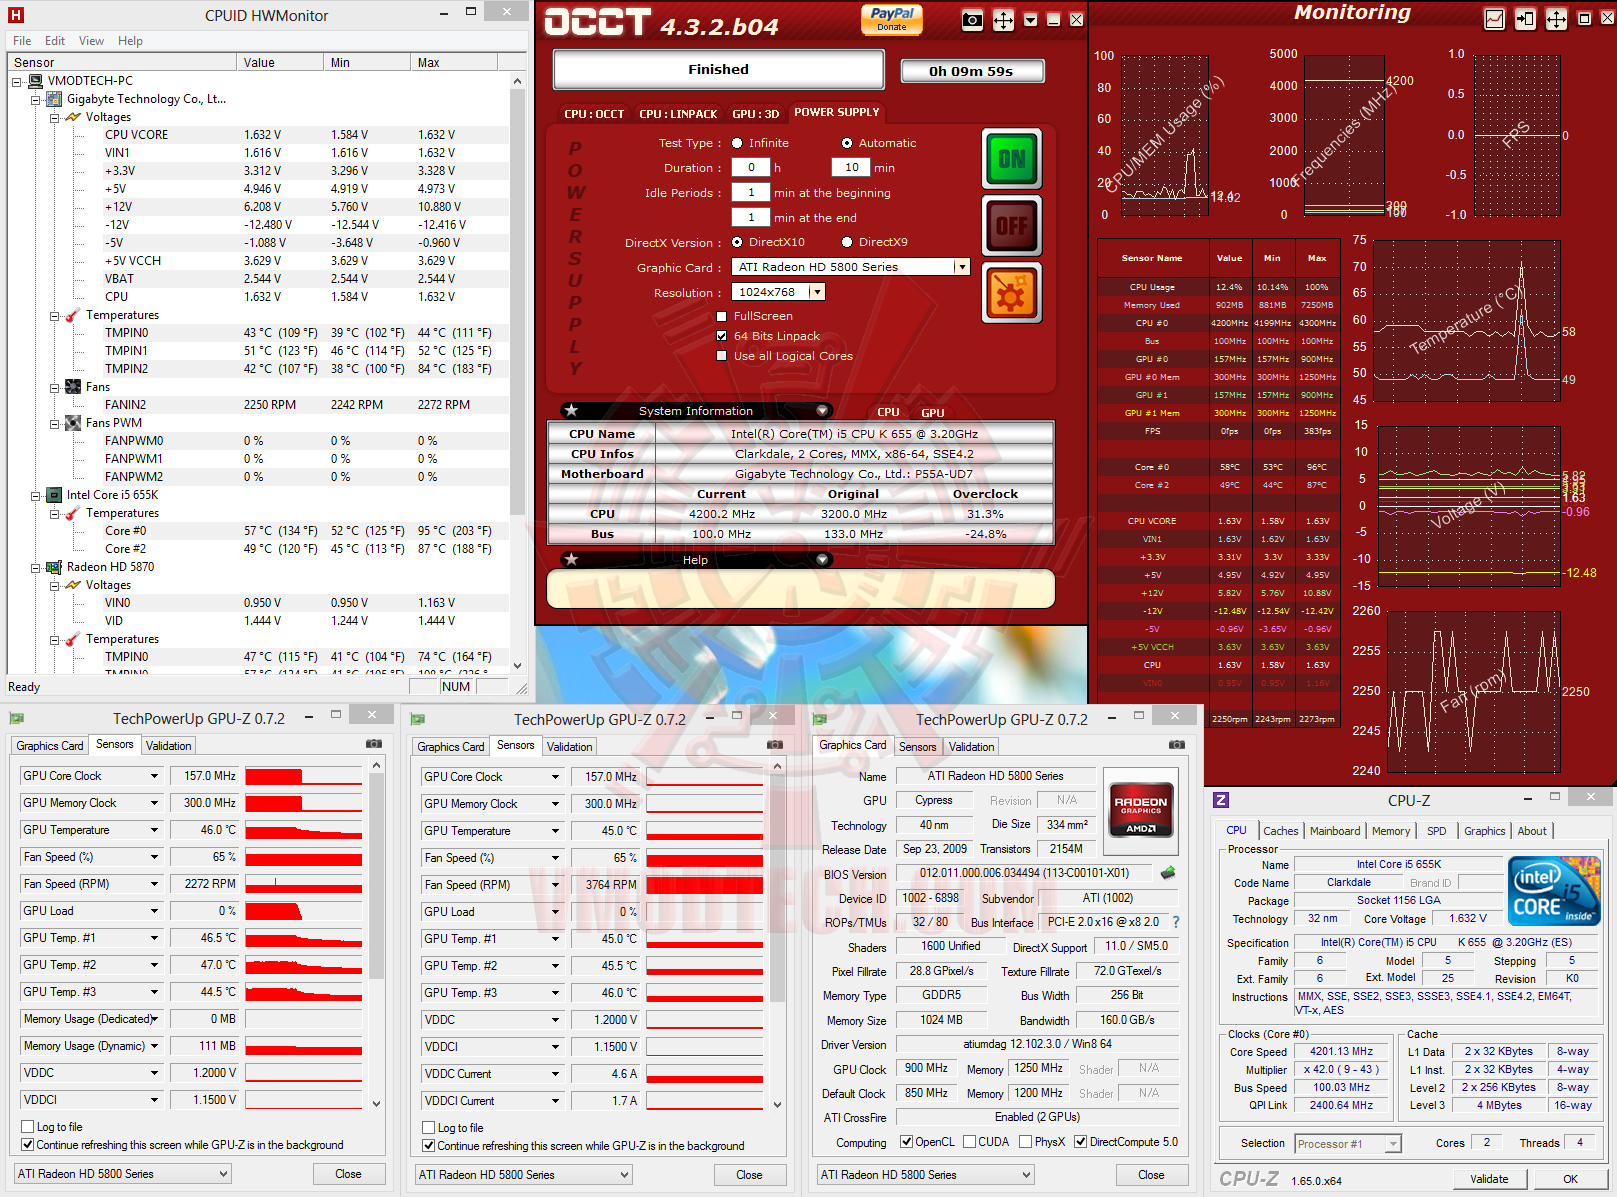Click the Monitoring dock panel icon
The height and width of the screenshot is (1197, 1617).
(x=1525, y=19)
